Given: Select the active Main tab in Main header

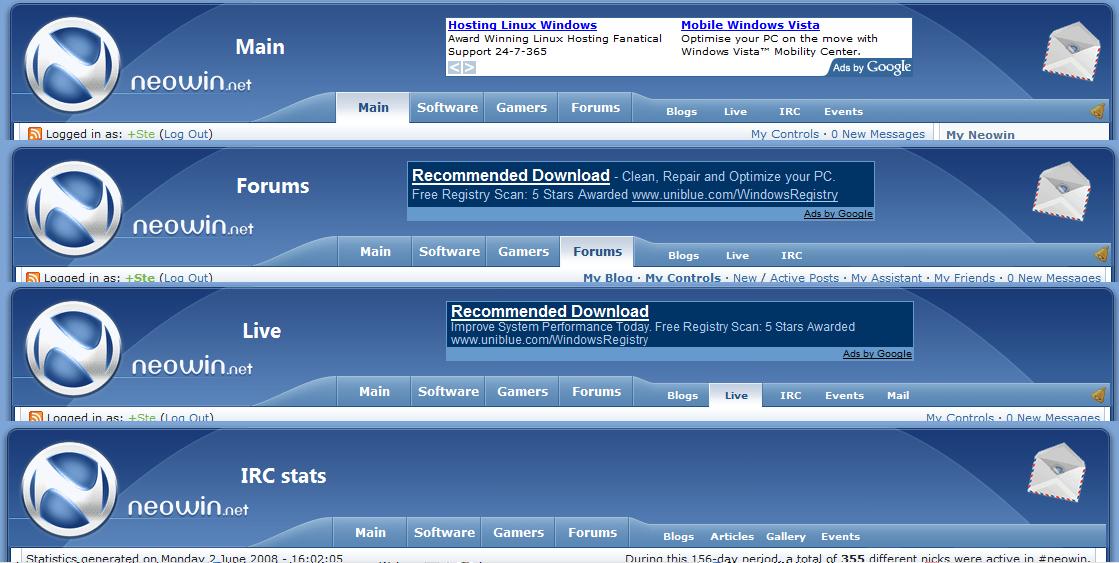Looking at the screenshot, I should pos(373,108).
